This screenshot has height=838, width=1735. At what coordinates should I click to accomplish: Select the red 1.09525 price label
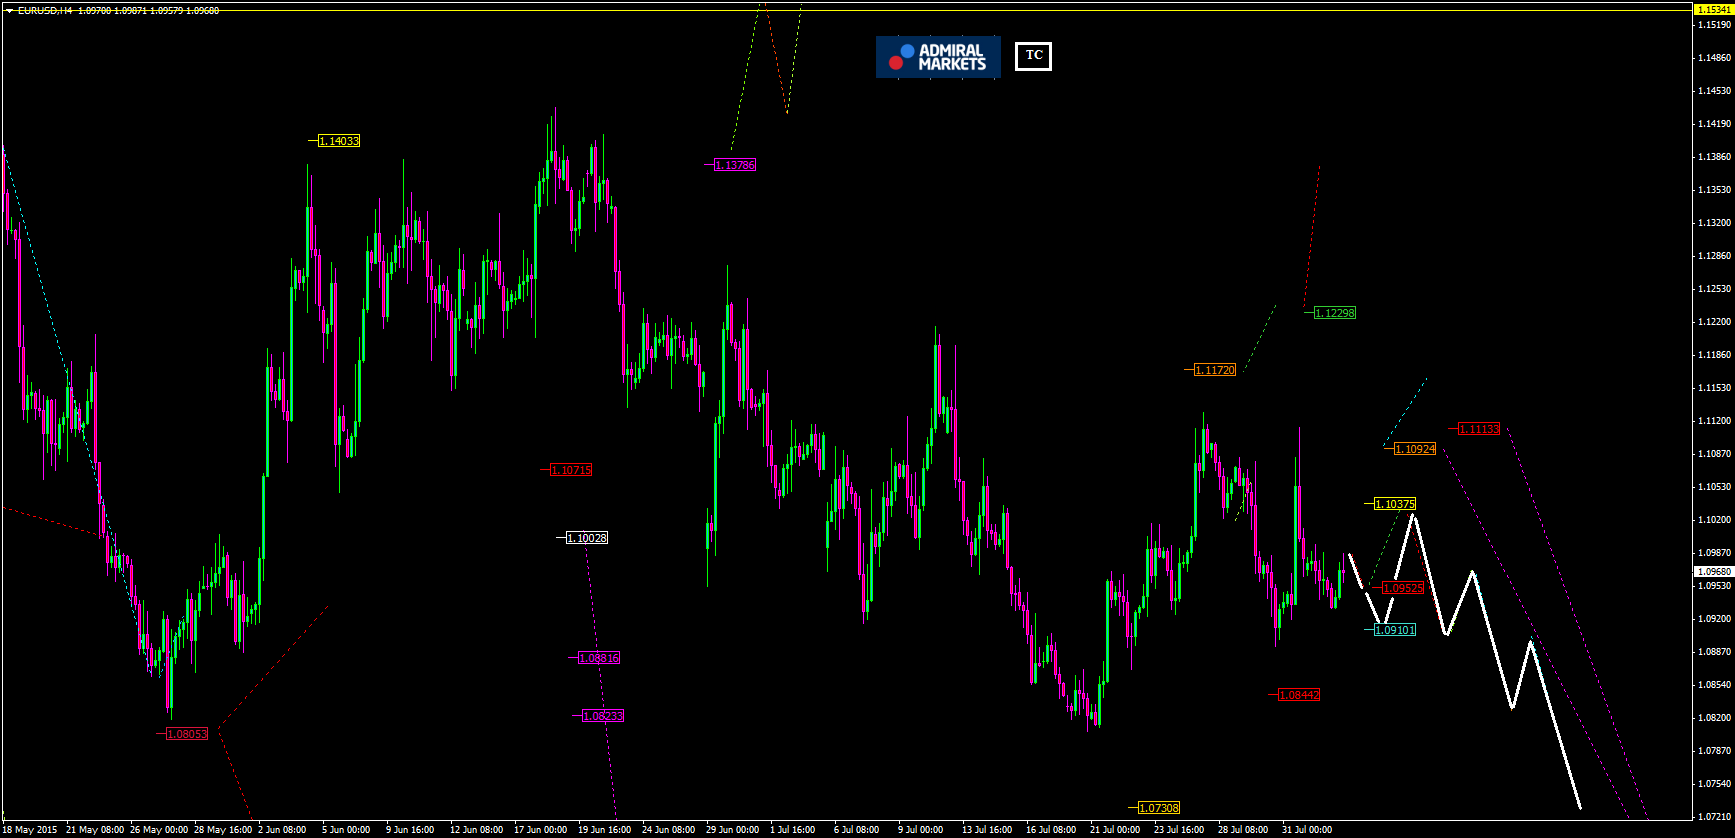(x=1403, y=588)
